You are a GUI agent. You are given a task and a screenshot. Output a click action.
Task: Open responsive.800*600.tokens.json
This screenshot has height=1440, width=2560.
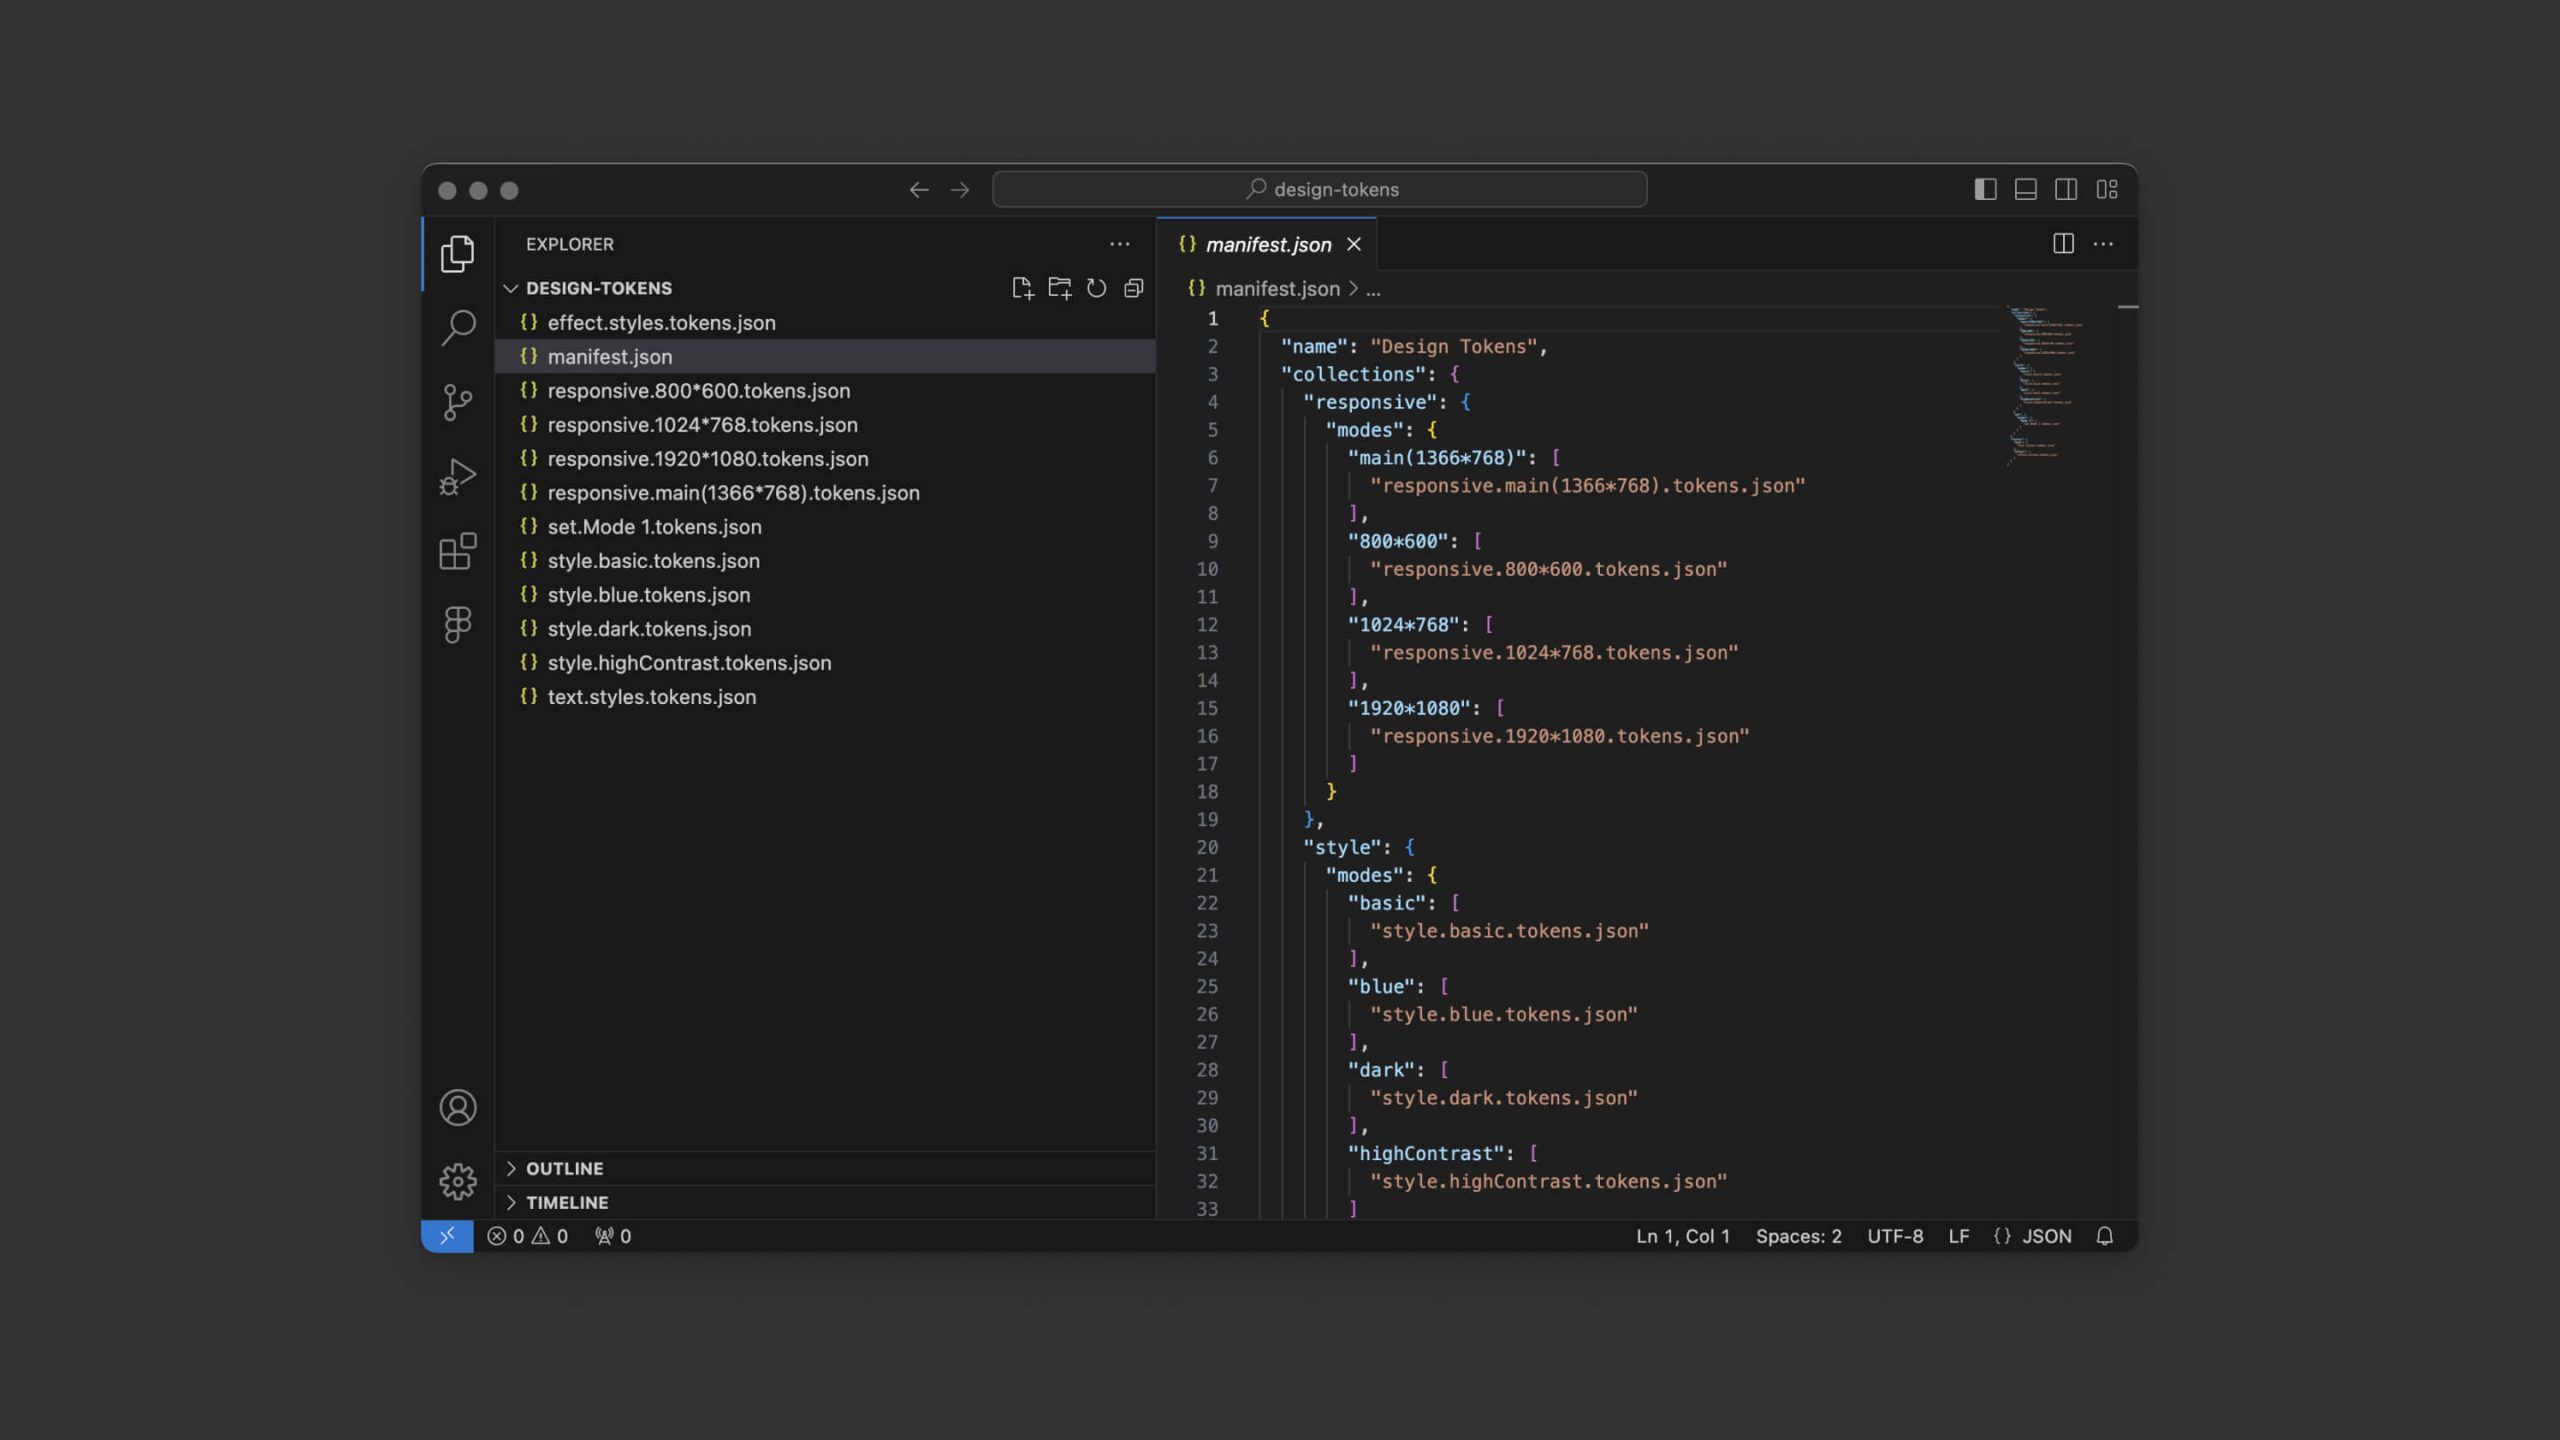click(x=826, y=390)
